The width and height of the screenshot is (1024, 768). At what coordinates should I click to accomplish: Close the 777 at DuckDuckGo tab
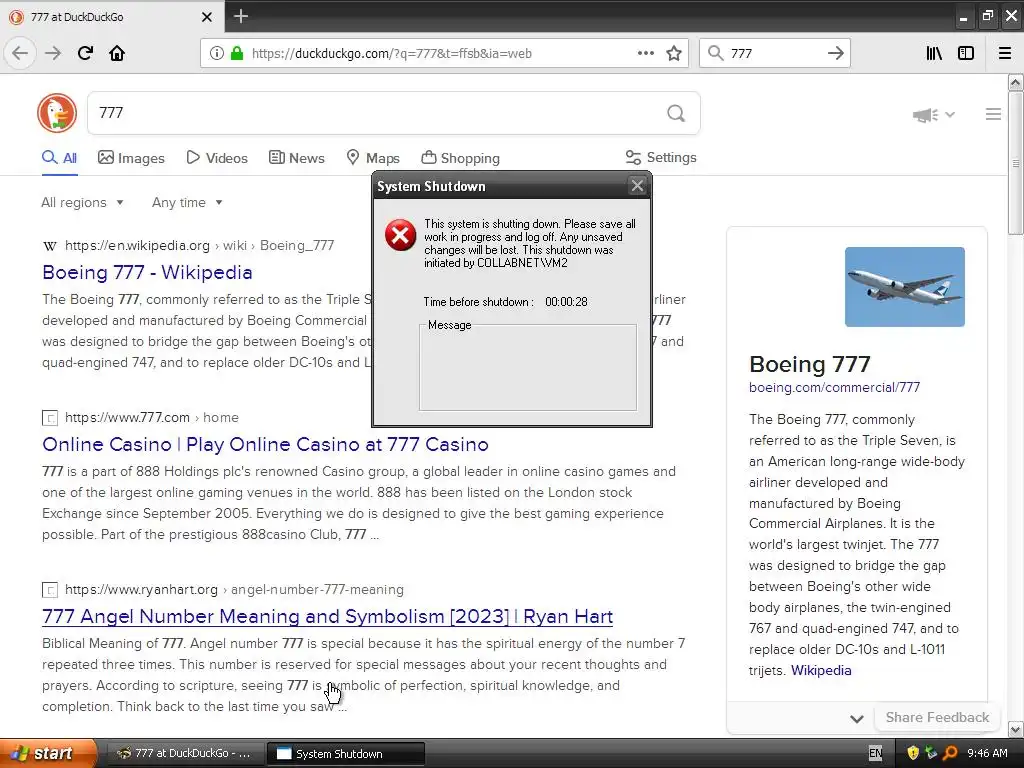pyautogui.click(x=206, y=17)
